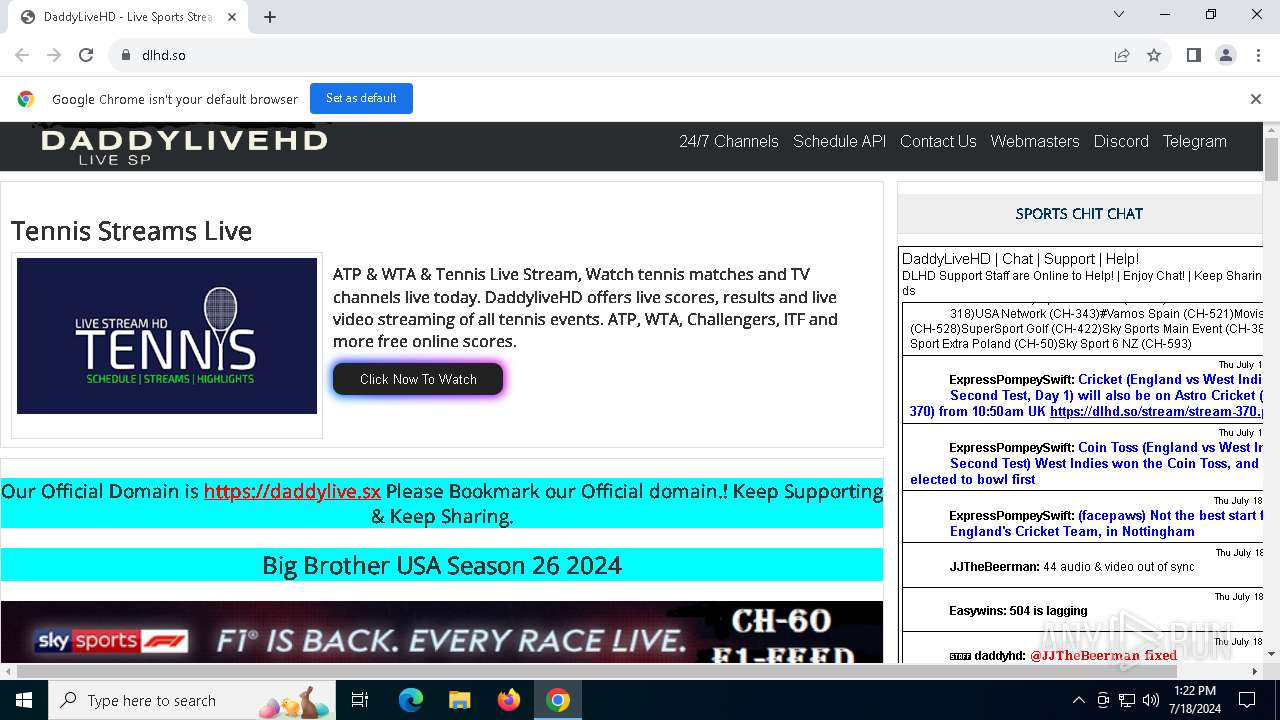Launch Firefox from taskbar
1280x720 pixels.
pos(509,700)
